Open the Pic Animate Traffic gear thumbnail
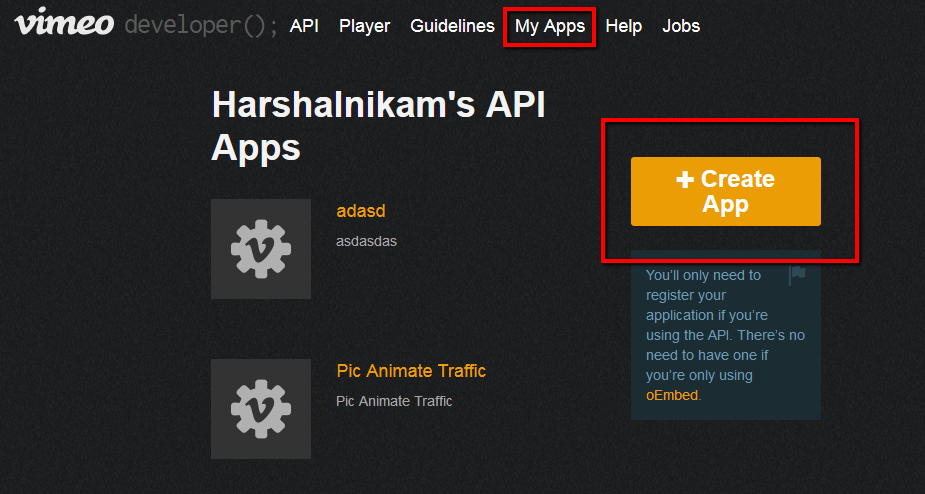The width and height of the screenshot is (925, 494). tap(261, 409)
